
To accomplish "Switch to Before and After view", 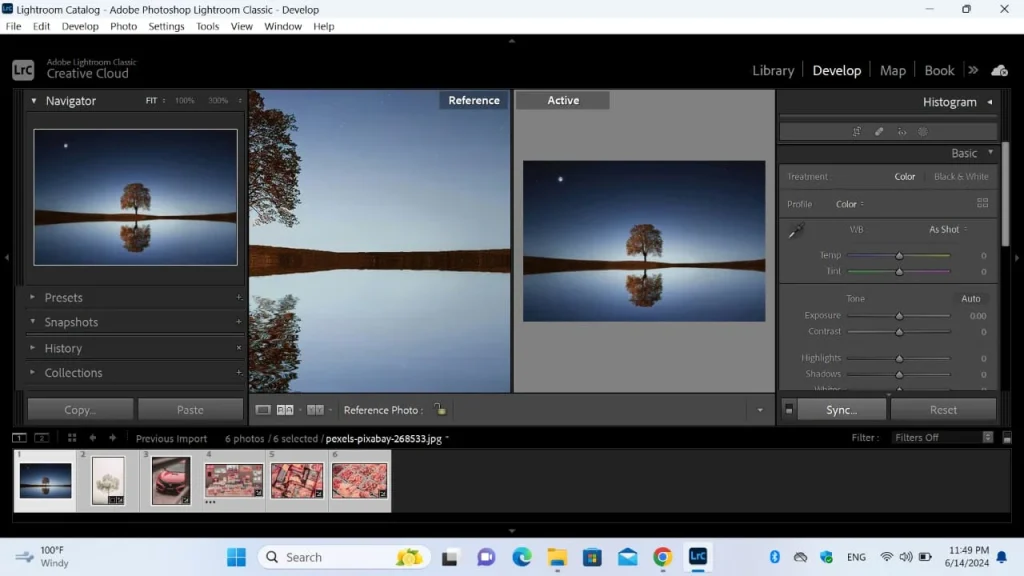I will pos(315,410).
